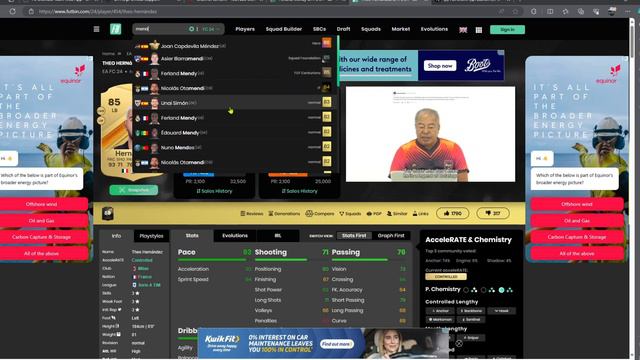
Task: Open the game year dropdown in search
Action: 211,29
